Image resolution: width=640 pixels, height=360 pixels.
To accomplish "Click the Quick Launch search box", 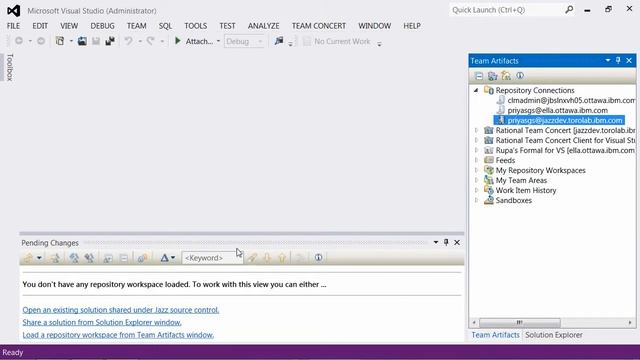I will 507,10.
